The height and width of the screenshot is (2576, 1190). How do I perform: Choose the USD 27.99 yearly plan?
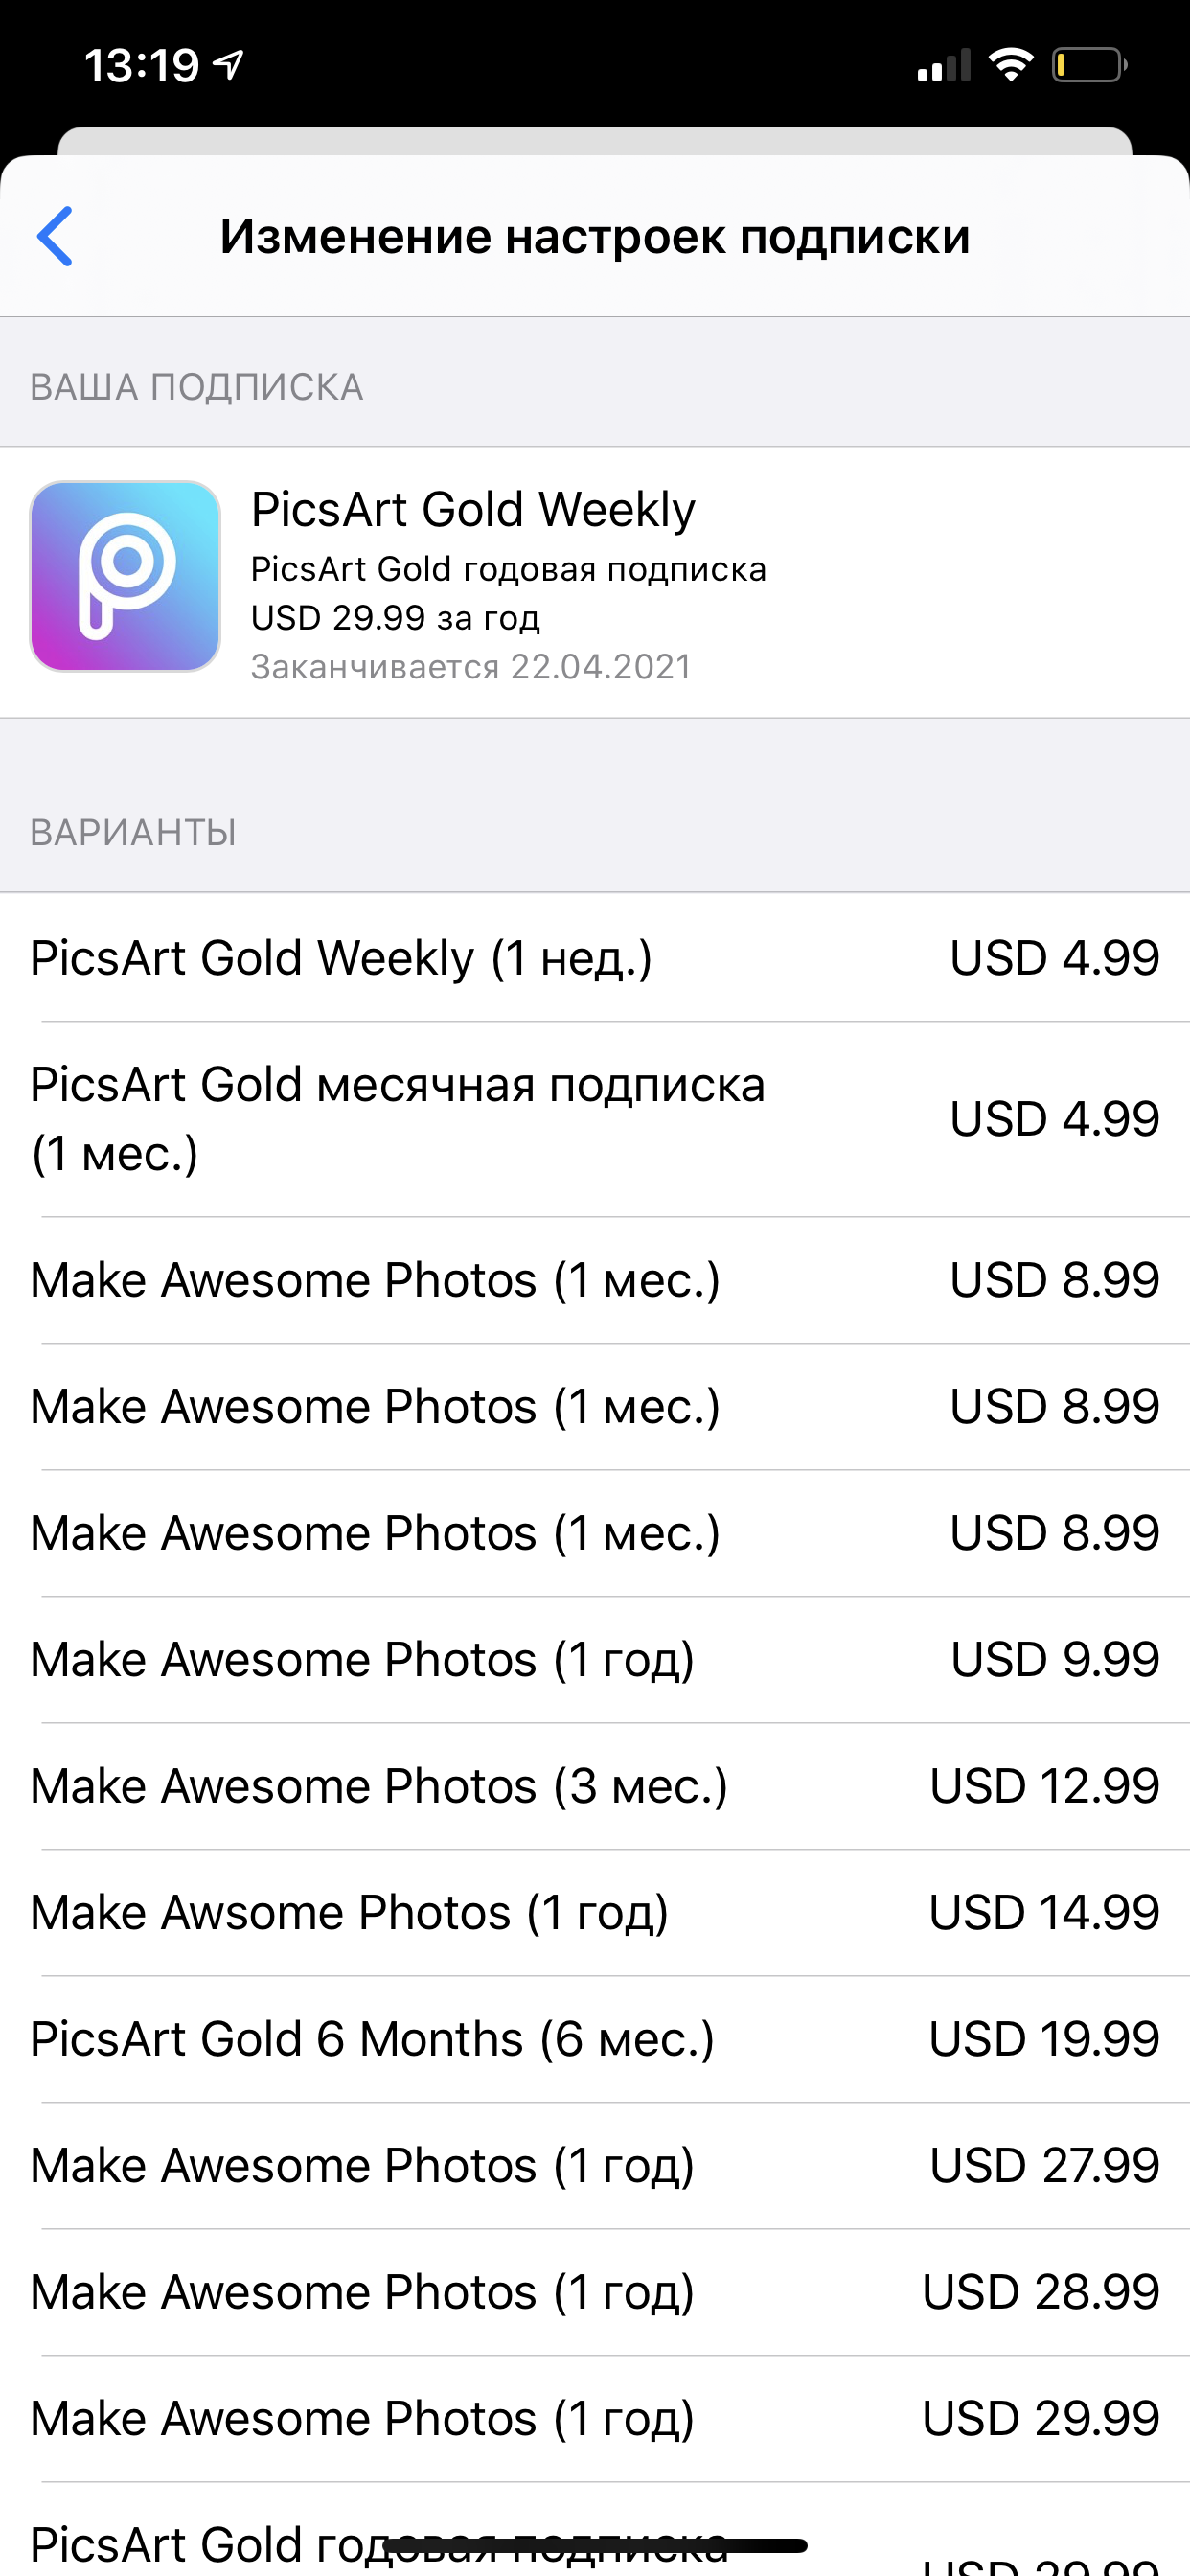coord(595,2166)
